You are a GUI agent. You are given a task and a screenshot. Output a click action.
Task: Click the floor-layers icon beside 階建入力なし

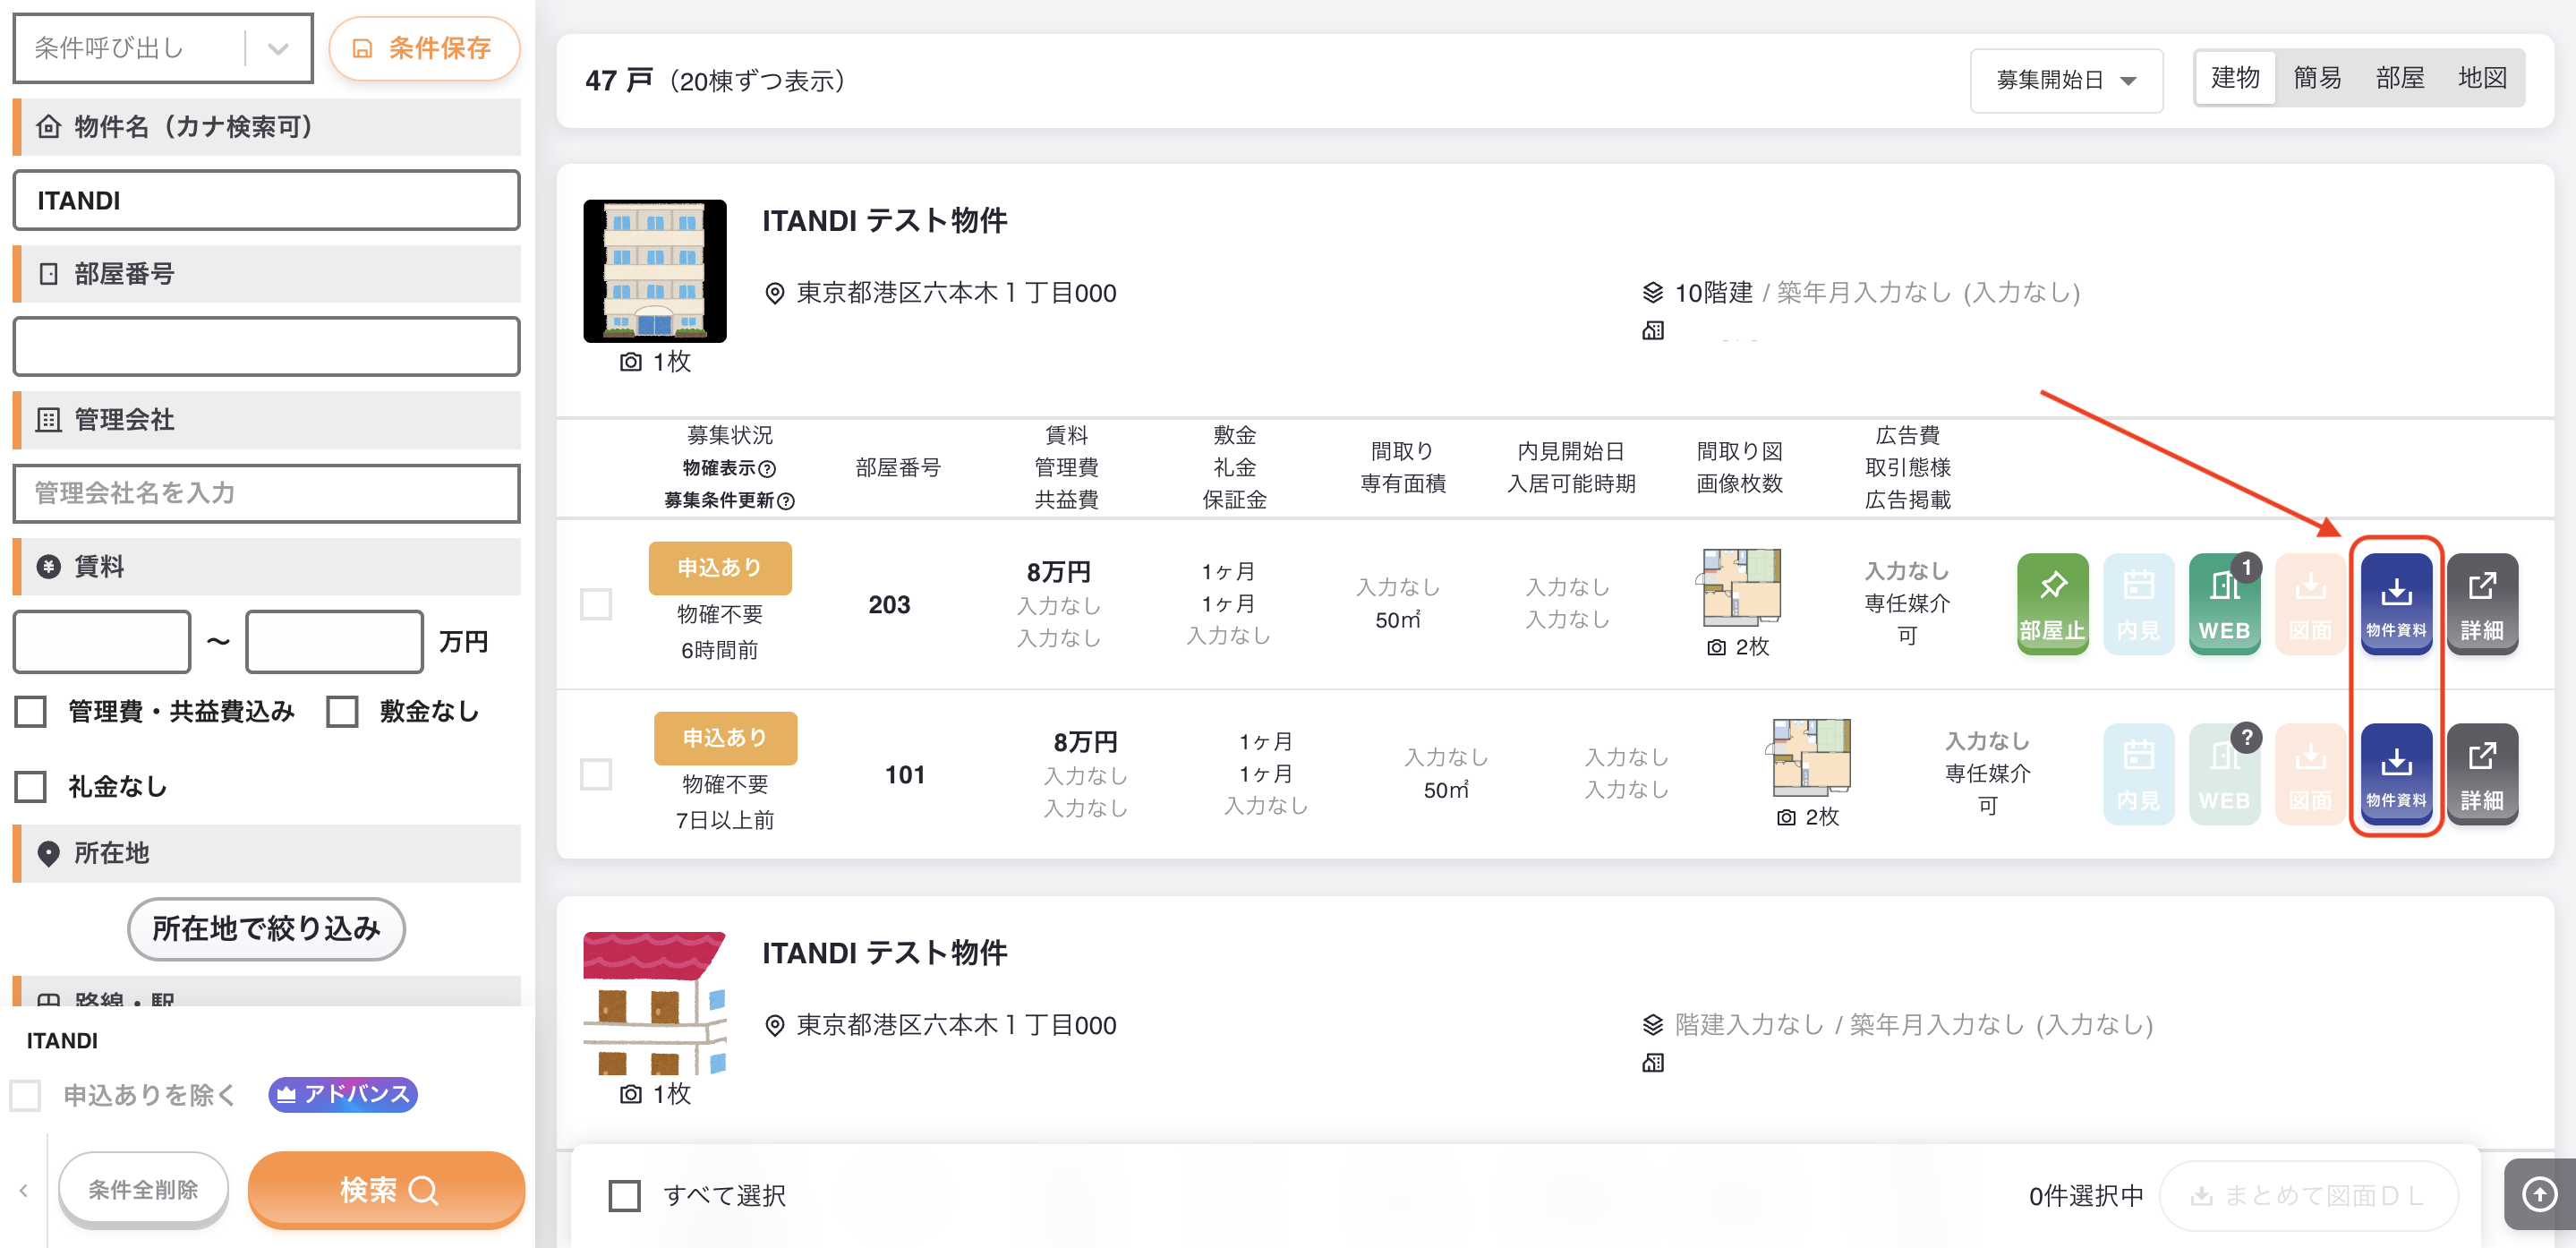[1652, 1024]
